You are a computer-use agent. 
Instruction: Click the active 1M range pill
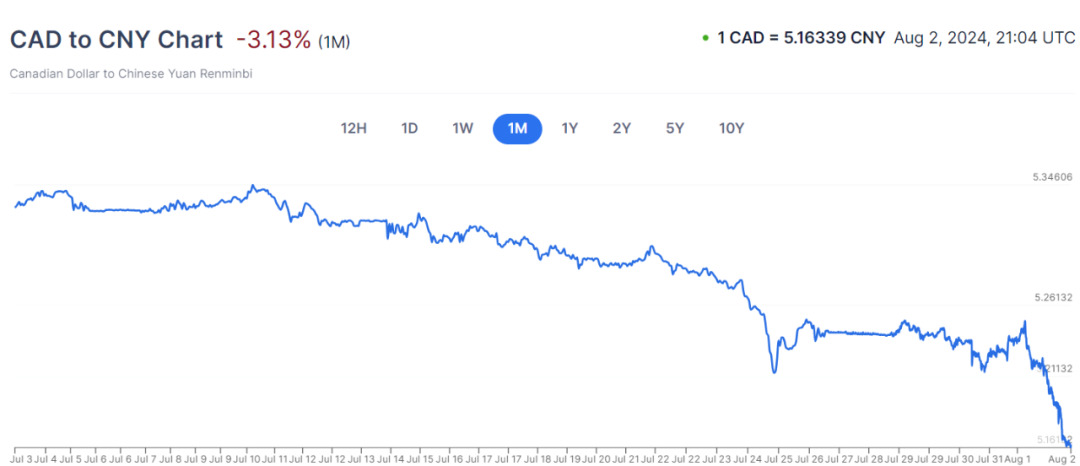[x=517, y=128]
